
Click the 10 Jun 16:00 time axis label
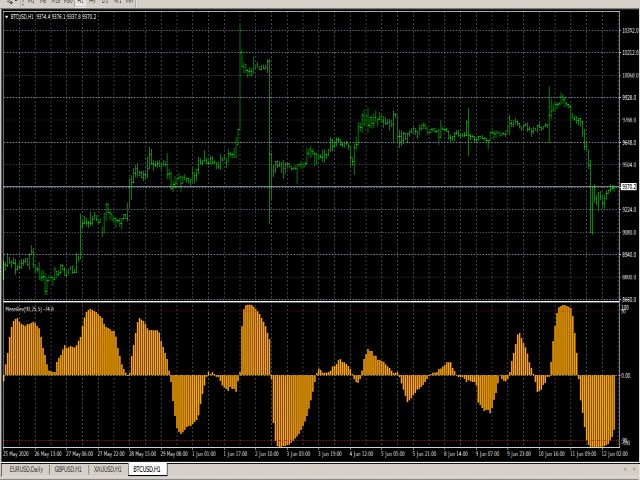tap(552, 454)
